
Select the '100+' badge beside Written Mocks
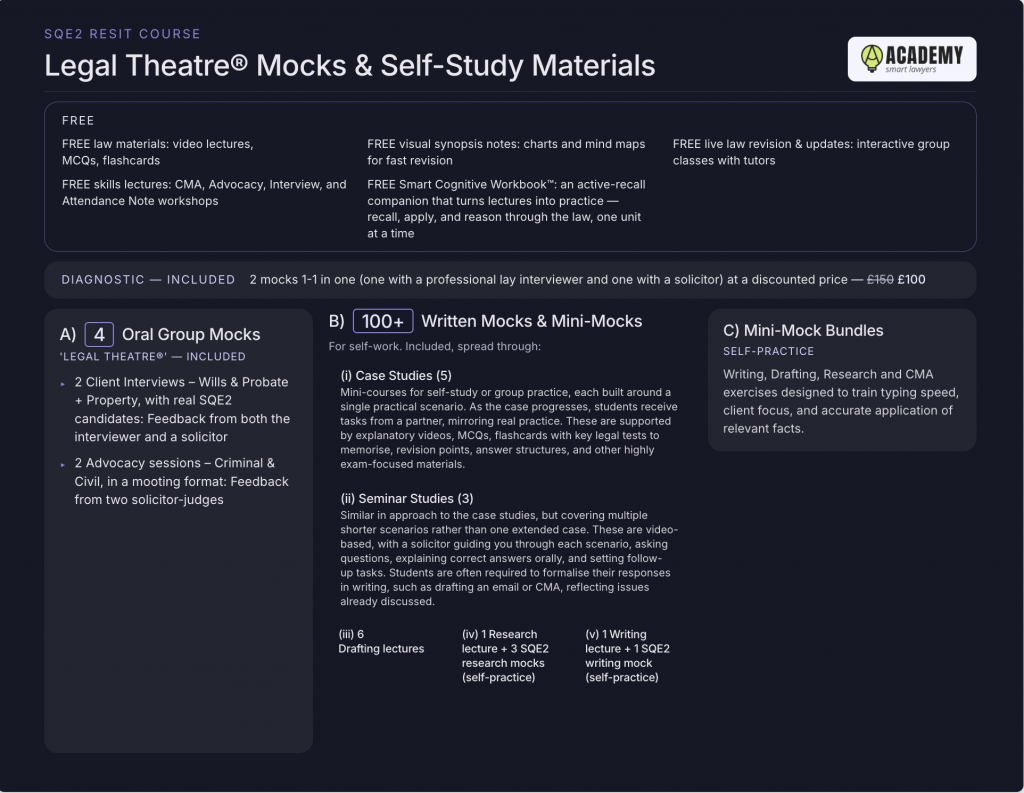383,321
